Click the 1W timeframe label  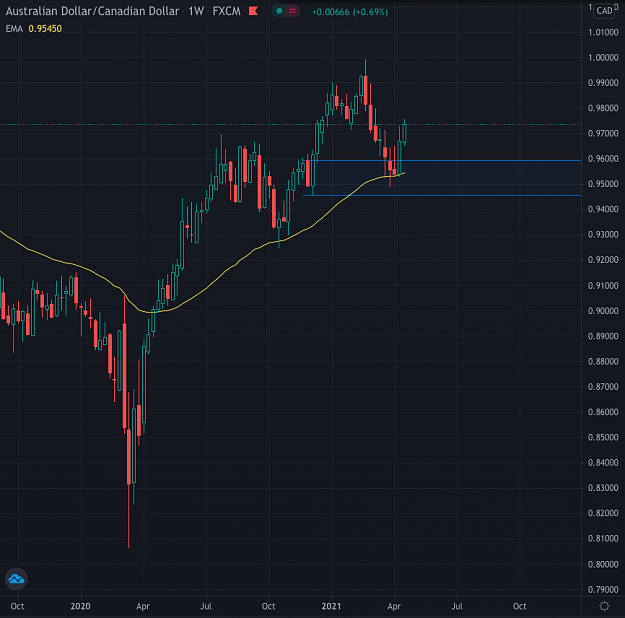click(196, 11)
